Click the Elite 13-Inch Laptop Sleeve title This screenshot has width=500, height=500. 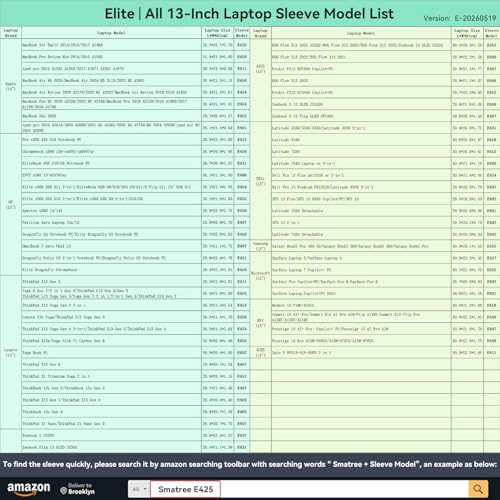[x=249, y=14]
